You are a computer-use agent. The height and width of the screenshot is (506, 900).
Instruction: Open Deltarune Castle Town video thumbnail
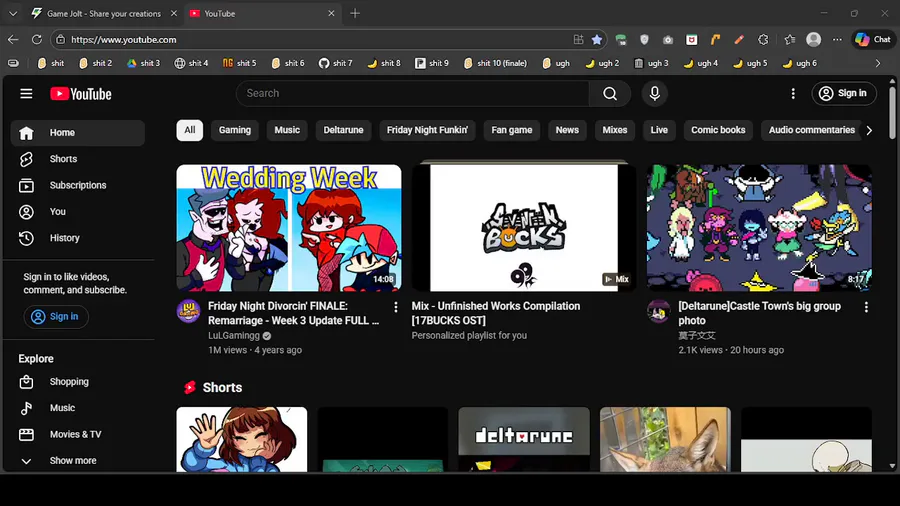759,228
